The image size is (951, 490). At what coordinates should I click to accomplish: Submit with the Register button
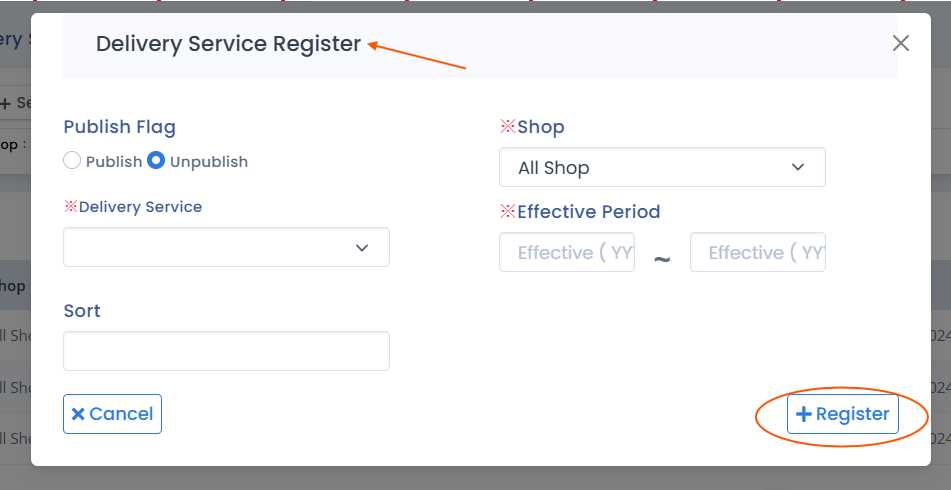pyautogui.click(x=842, y=414)
